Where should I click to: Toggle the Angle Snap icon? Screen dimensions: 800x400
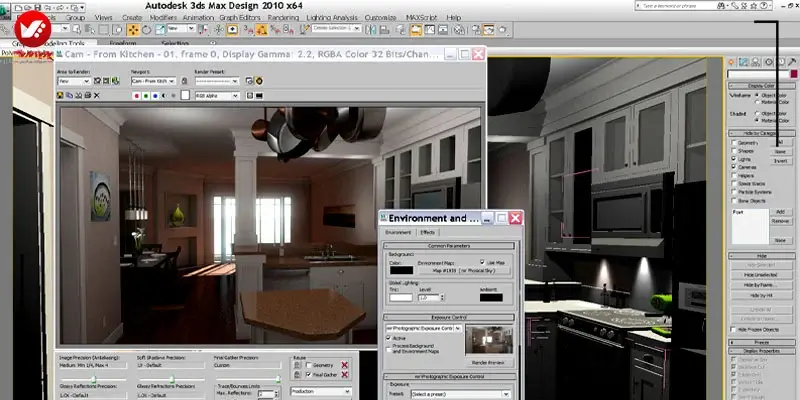[x=261, y=29]
